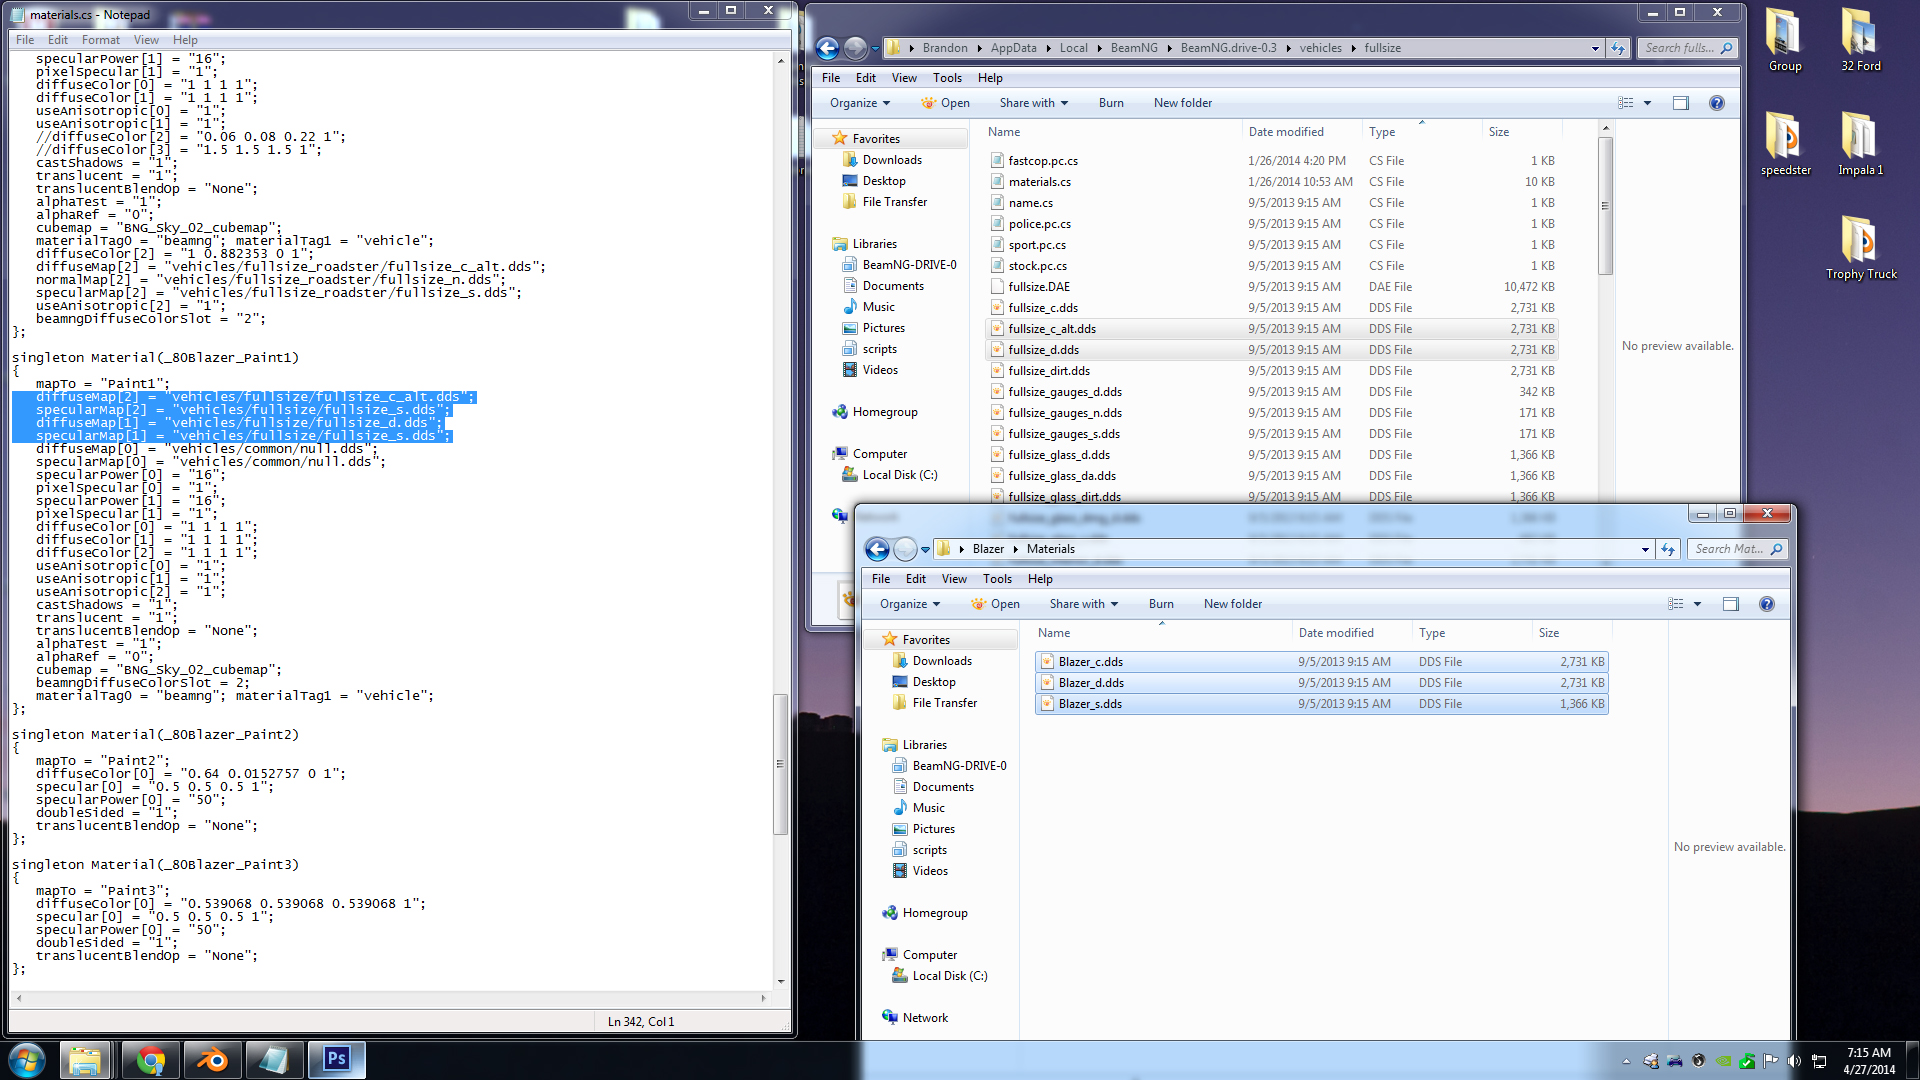This screenshot has width=1920, height=1080.
Task: Go back in the Materials folder window
Action: [x=877, y=549]
